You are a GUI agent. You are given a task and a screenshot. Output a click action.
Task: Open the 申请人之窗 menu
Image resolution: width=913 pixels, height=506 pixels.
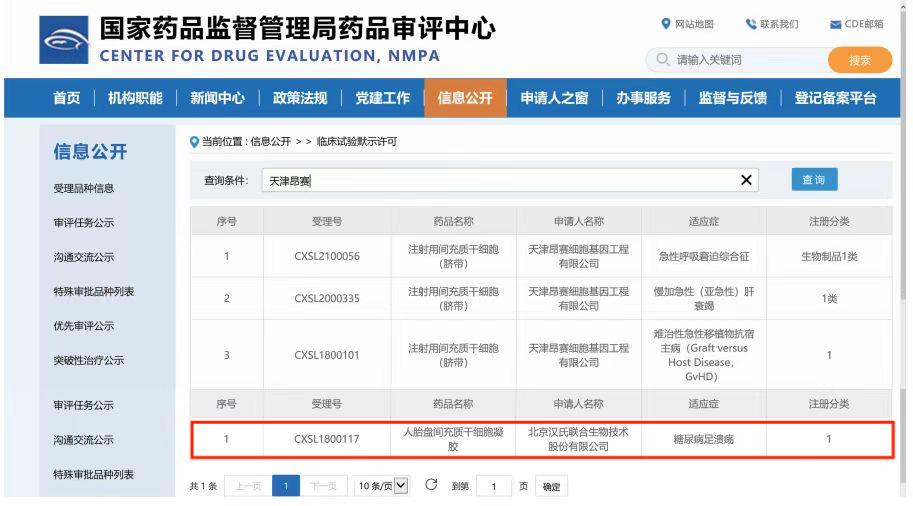click(x=554, y=98)
